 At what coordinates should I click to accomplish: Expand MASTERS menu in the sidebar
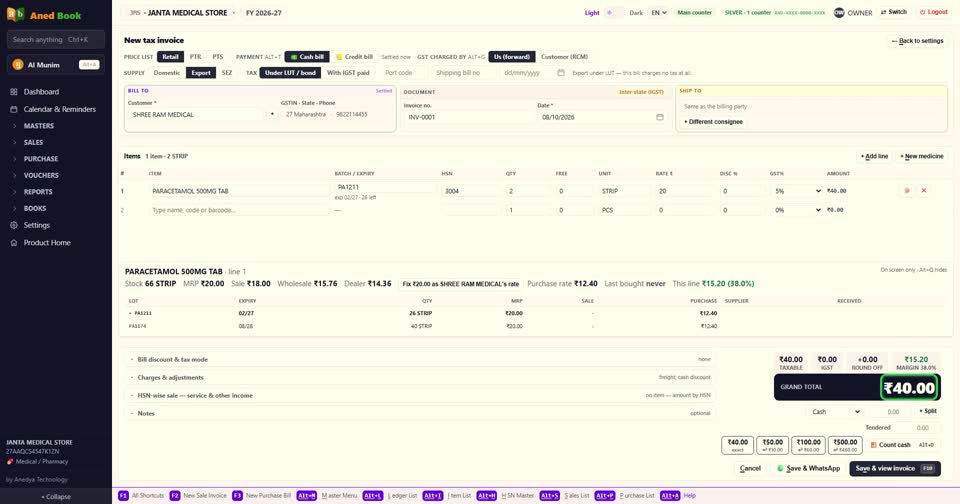click(x=39, y=126)
